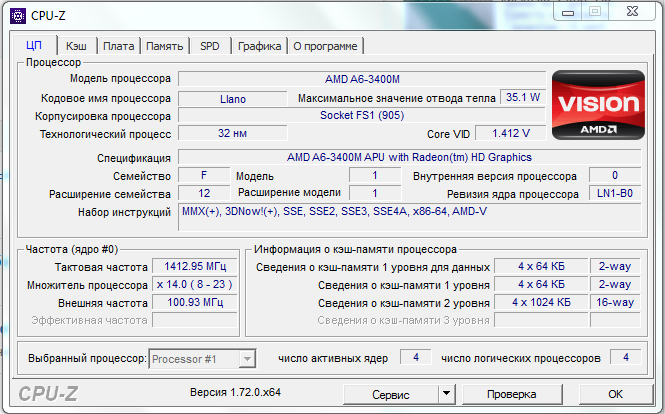
Task: Switch to the Память tab
Action: click(165, 46)
